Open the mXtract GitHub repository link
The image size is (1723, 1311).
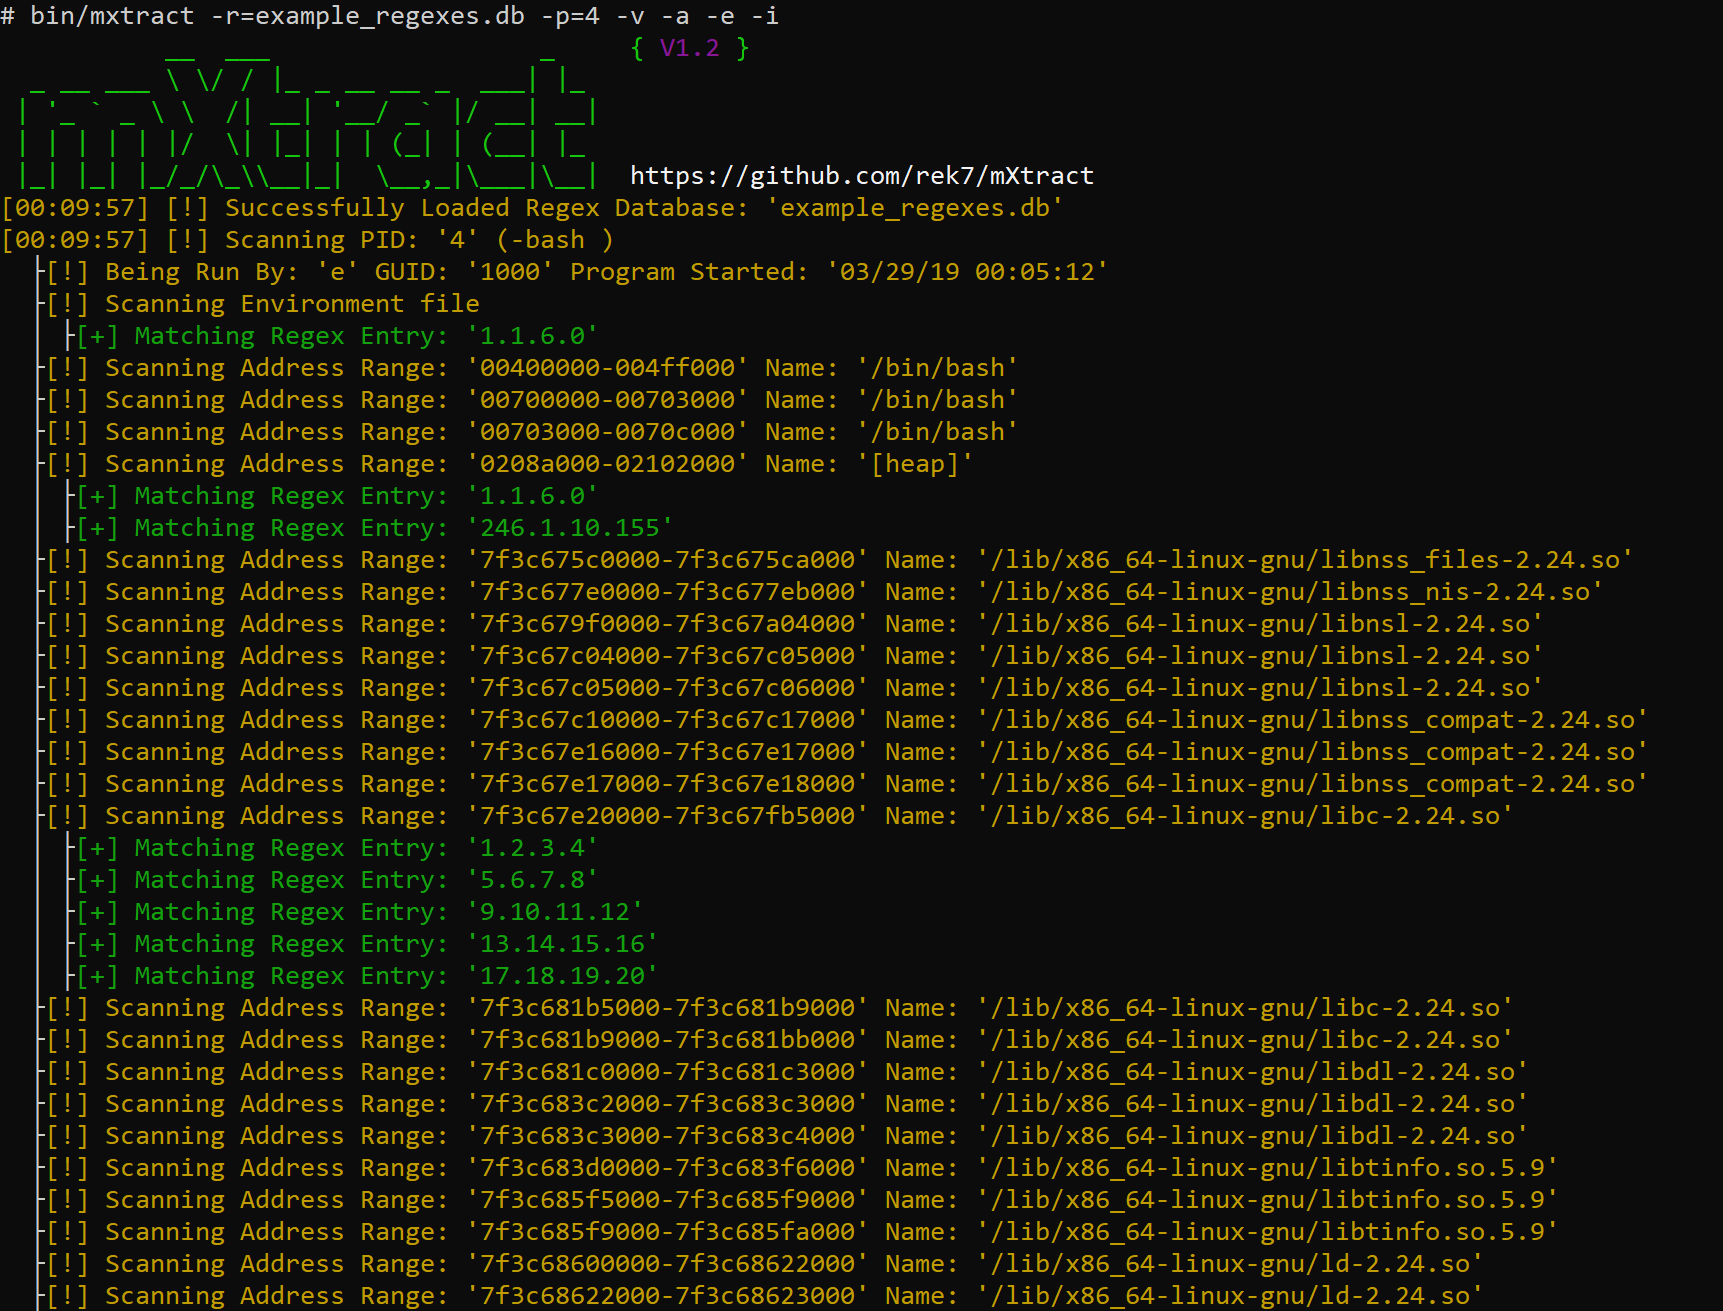tap(860, 175)
